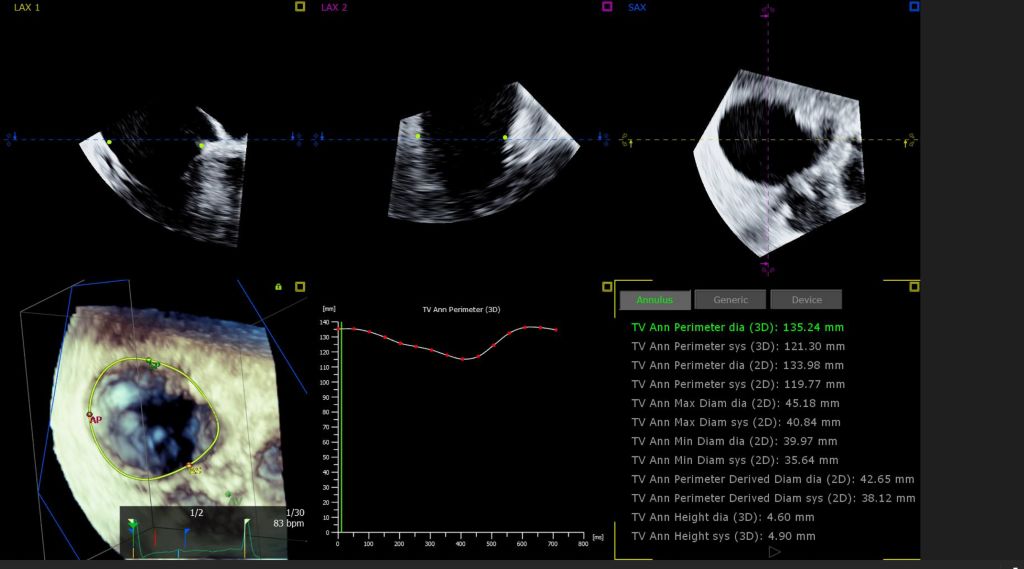Maximize the 3D volume rendering view
This screenshot has width=1024, height=569.
[x=300, y=287]
